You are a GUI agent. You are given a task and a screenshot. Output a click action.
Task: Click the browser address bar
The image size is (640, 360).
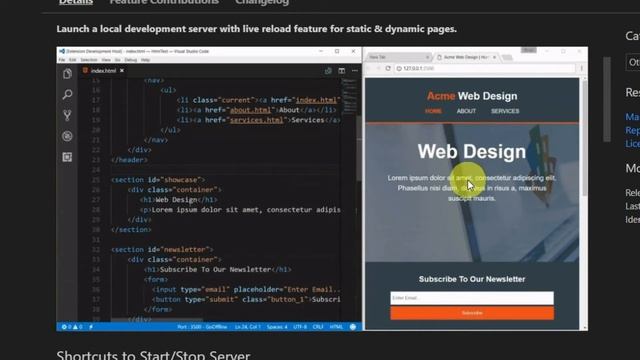click(485, 69)
